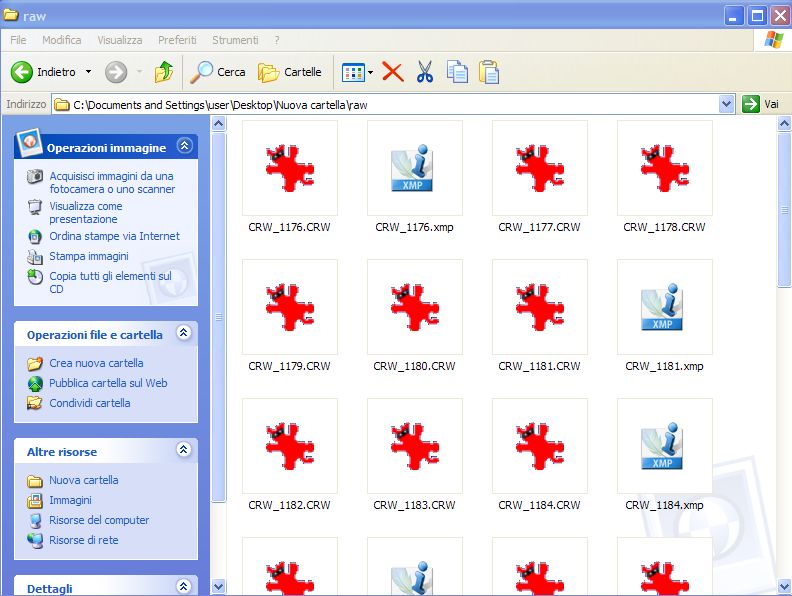Viewport: 792px width, 596px height.
Task: Open the Views mode toolbar button
Action: 353,73
